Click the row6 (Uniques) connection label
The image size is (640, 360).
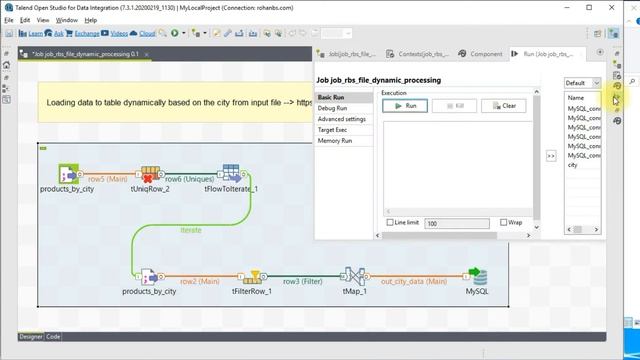tap(189, 179)
